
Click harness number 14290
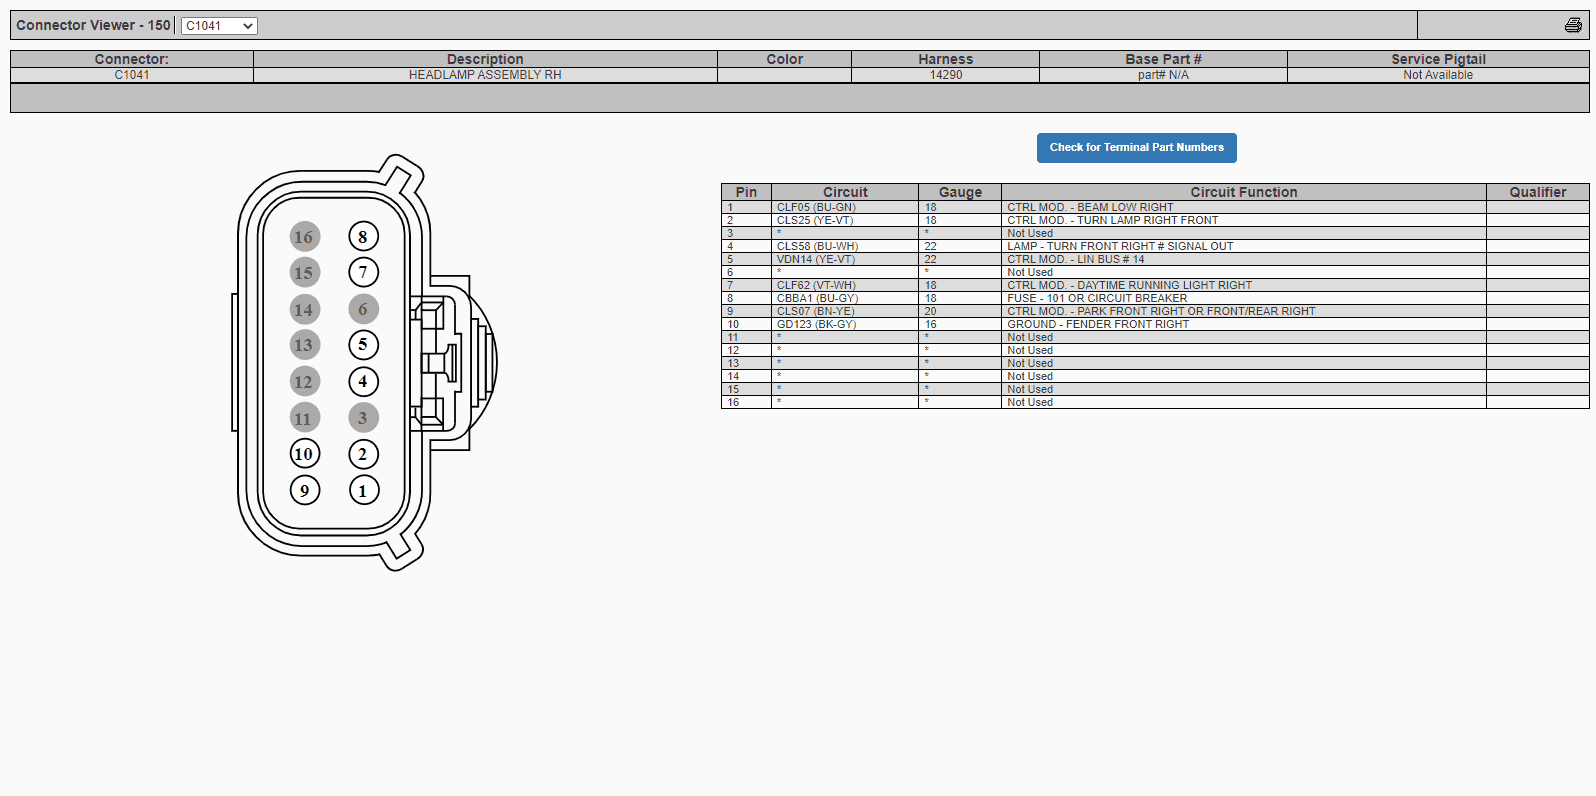(946, 75)
